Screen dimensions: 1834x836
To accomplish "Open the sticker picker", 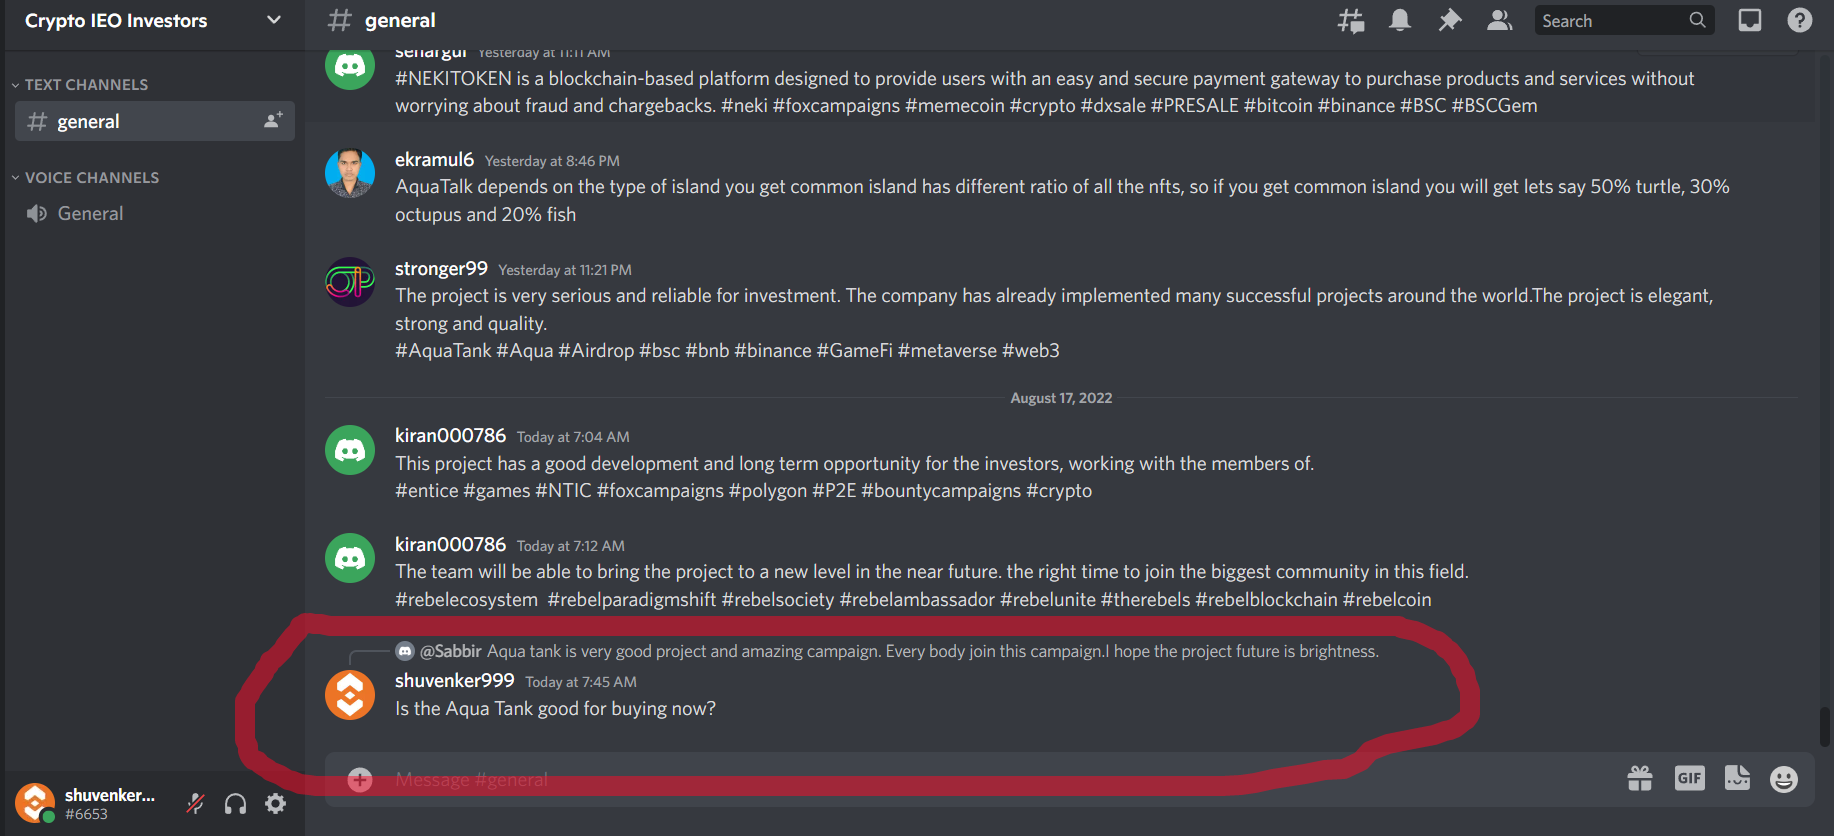I will (1737, 778).
